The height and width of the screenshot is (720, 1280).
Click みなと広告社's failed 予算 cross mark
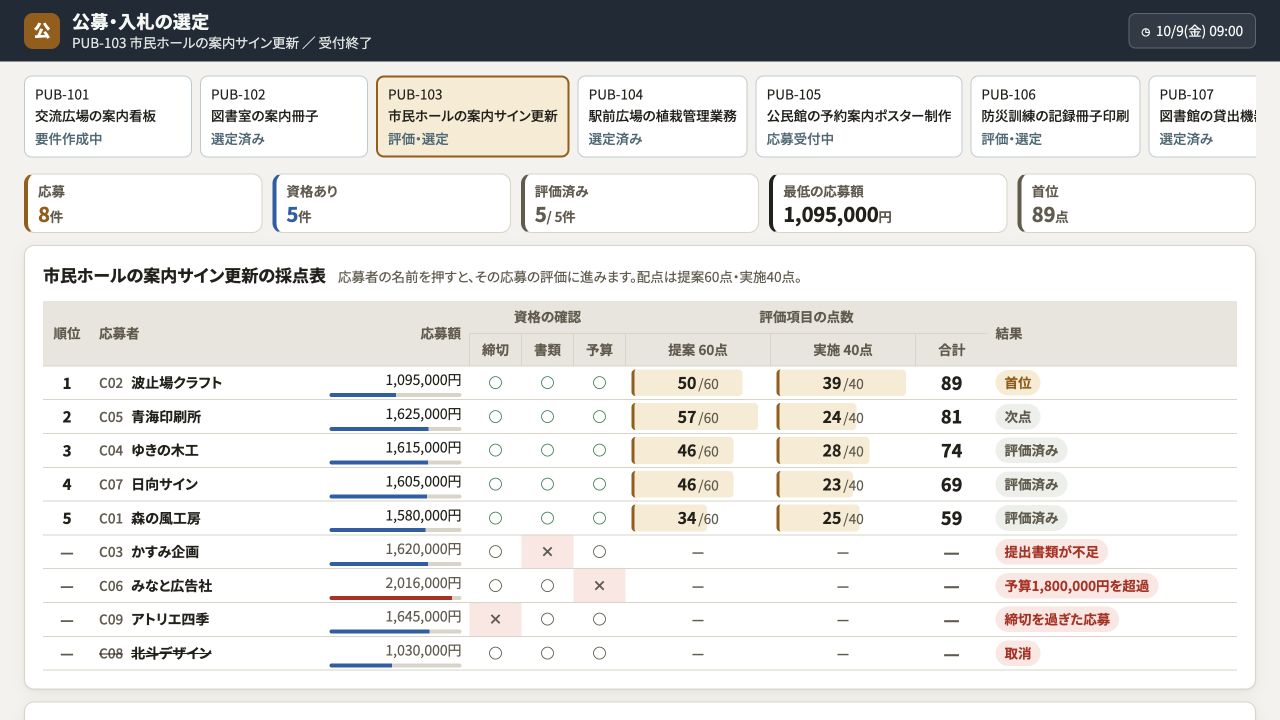[x=599, y=586]
